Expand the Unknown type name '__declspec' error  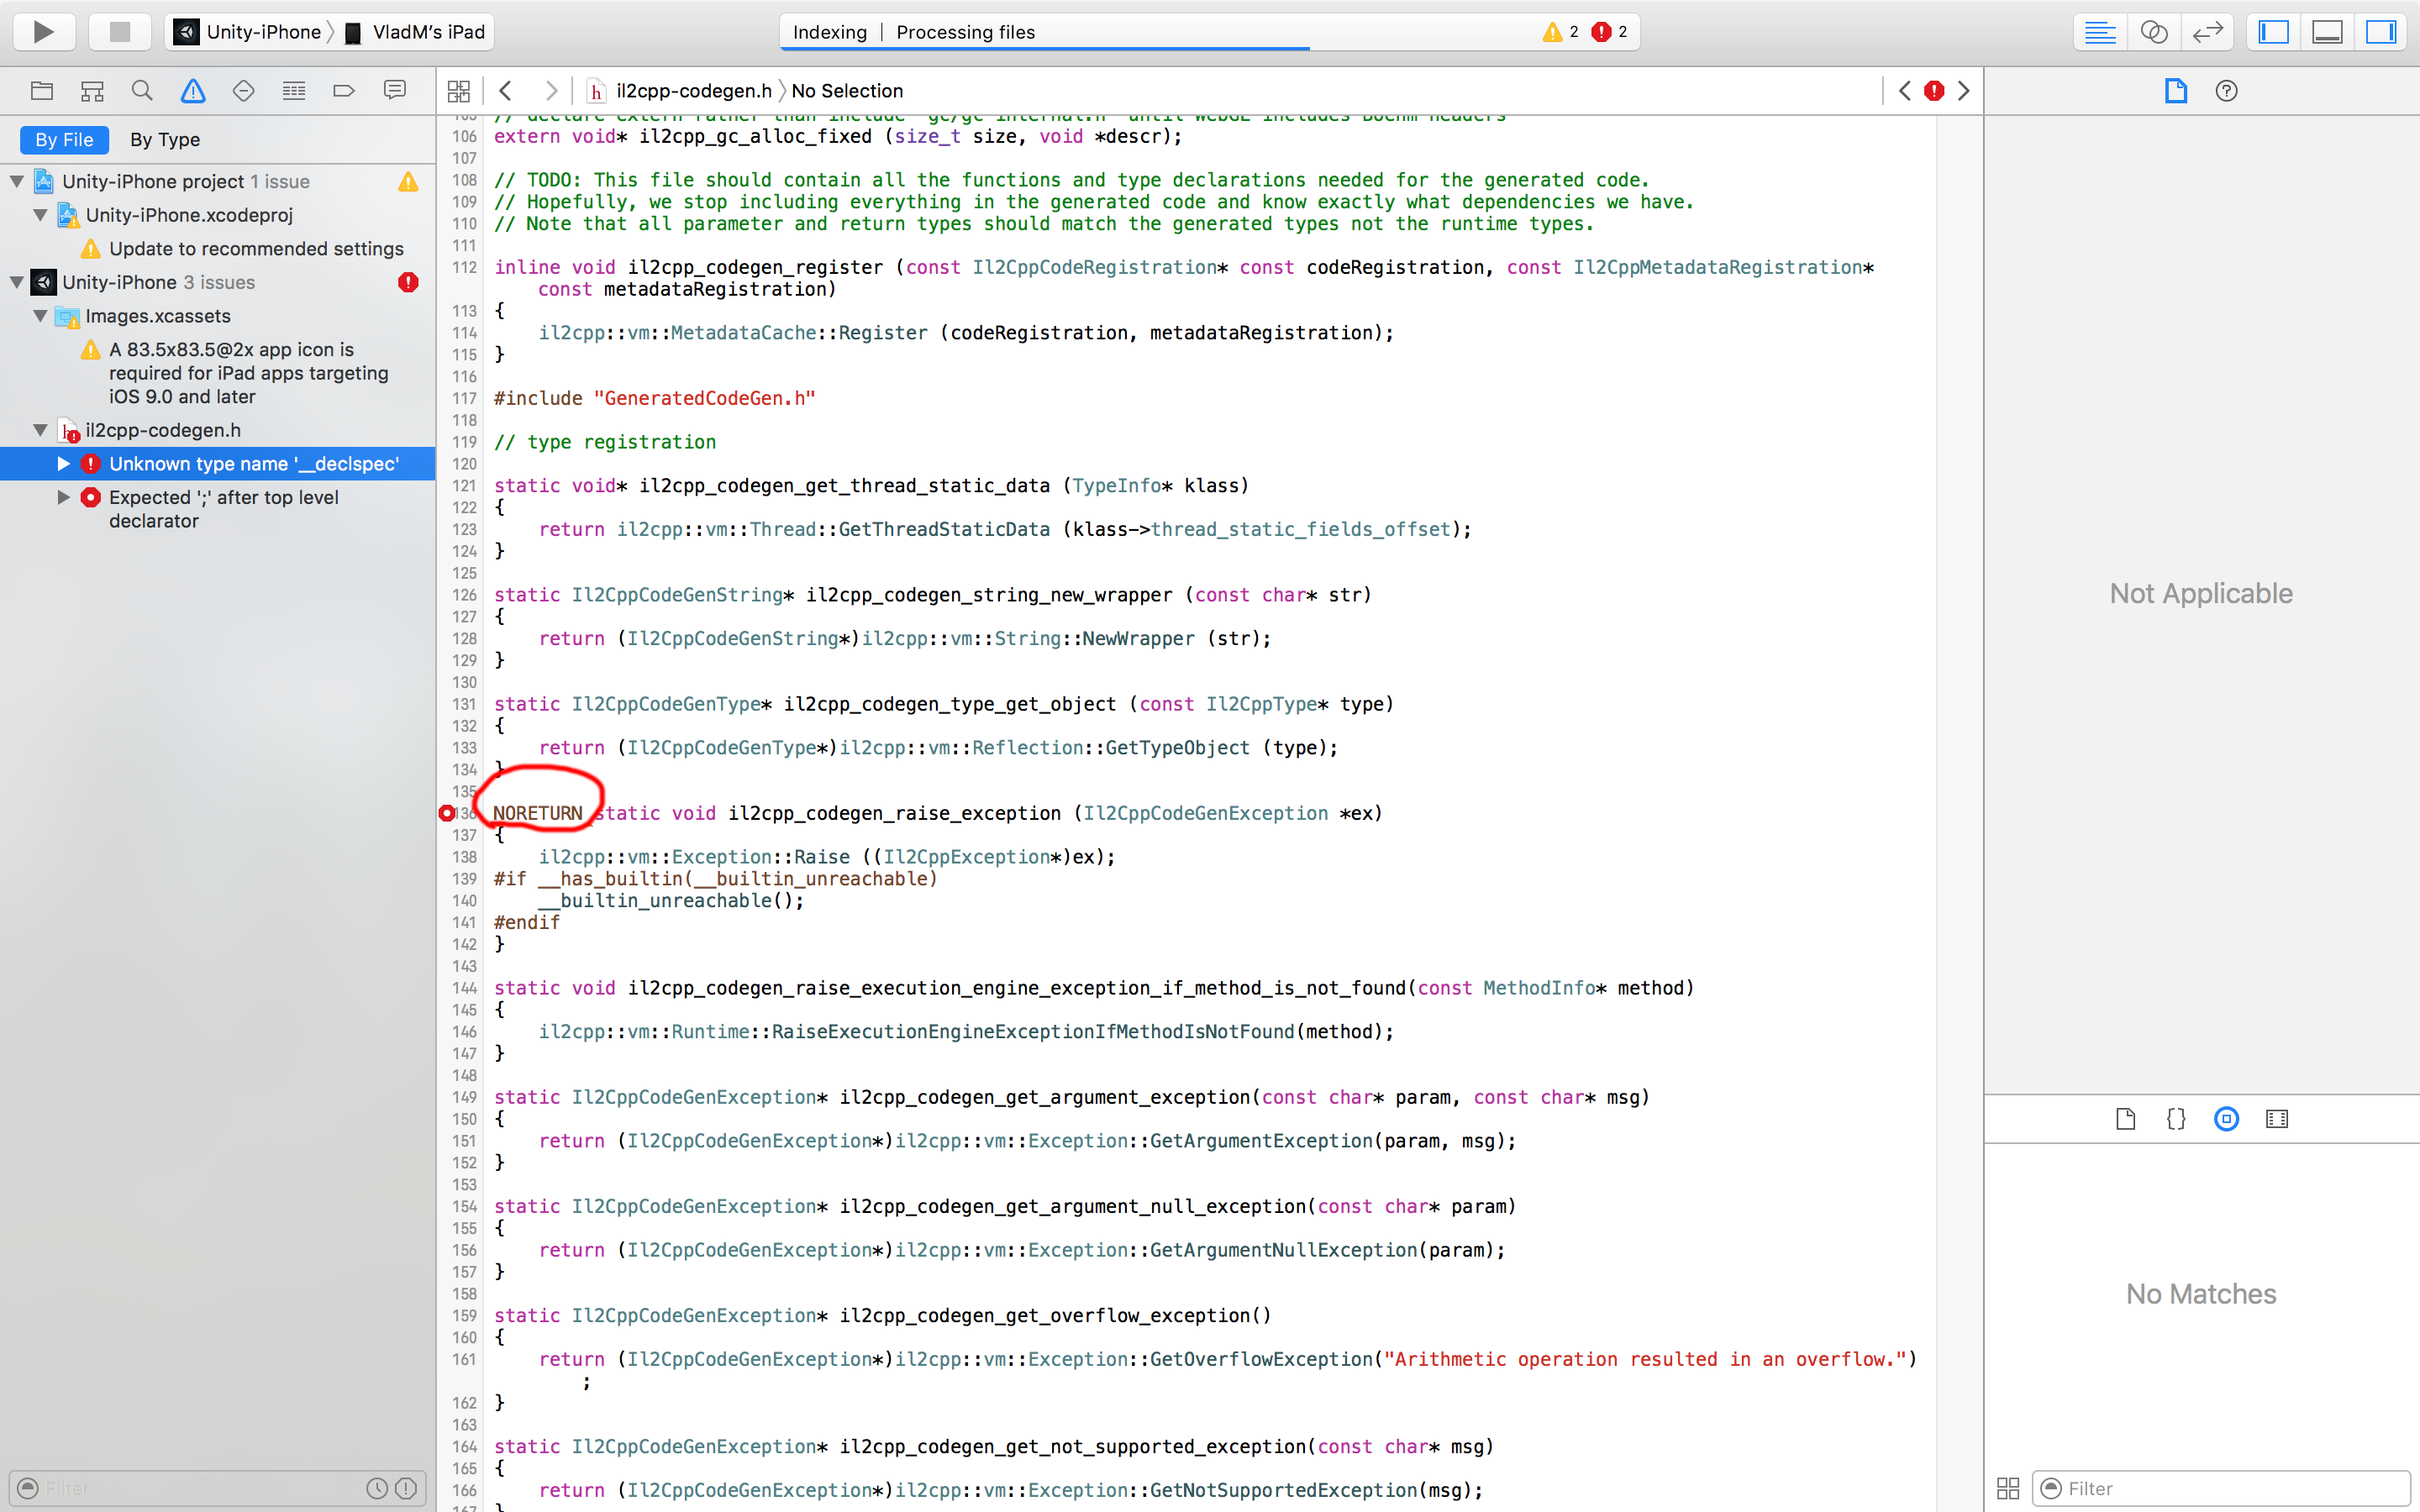pyautogui.click(x=63, y=464)
